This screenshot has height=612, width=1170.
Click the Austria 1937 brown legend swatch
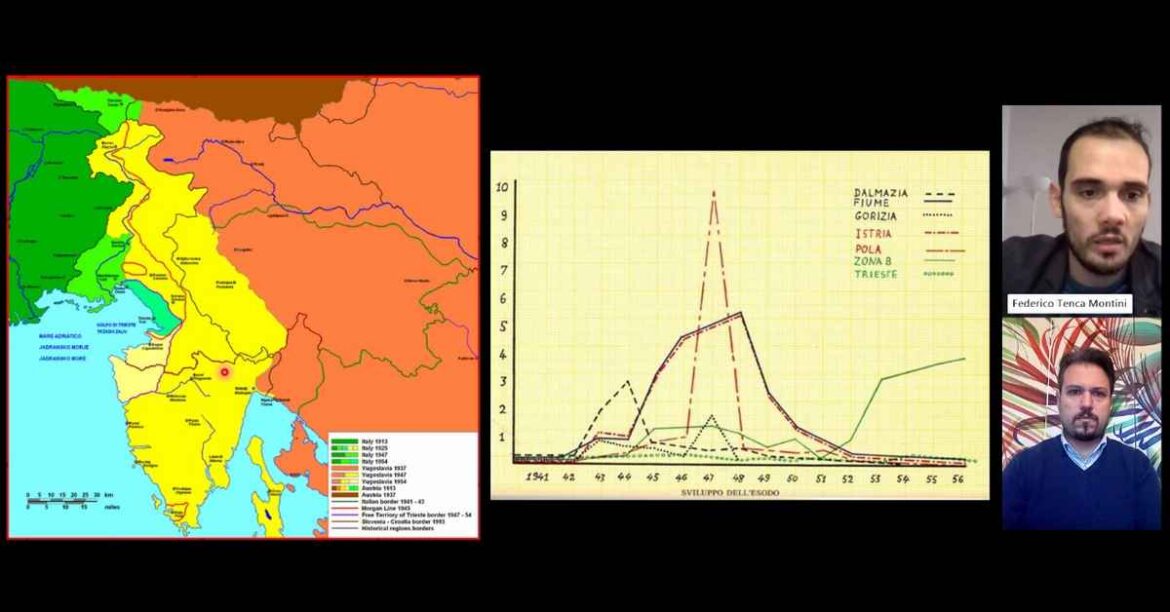pos(345,495)
